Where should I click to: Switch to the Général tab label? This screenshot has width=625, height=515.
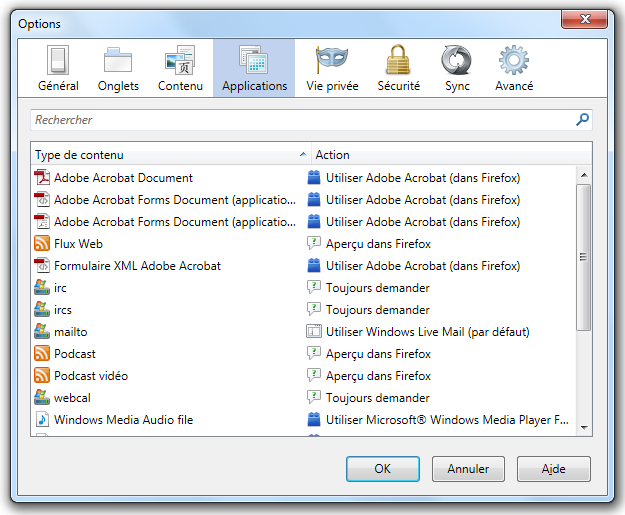pos(58,86)
